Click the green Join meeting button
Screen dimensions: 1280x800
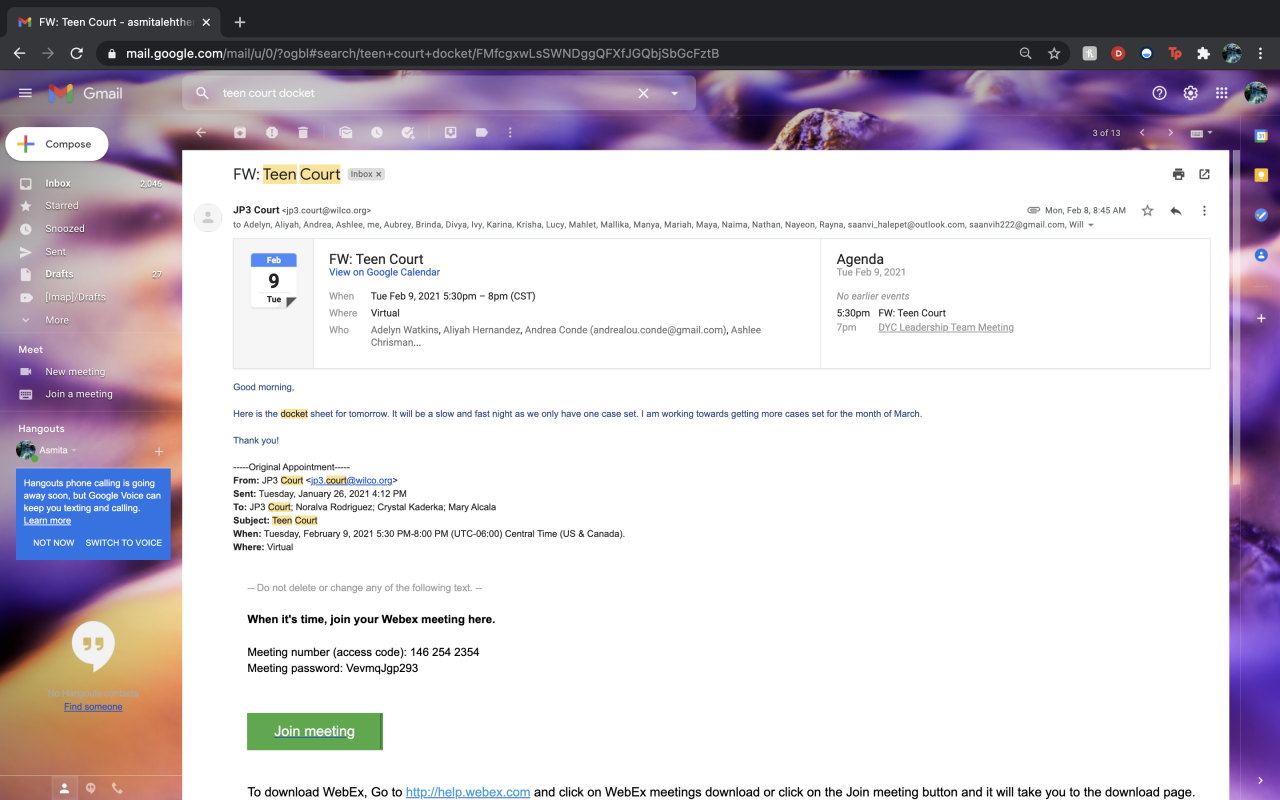click(314, 731)
